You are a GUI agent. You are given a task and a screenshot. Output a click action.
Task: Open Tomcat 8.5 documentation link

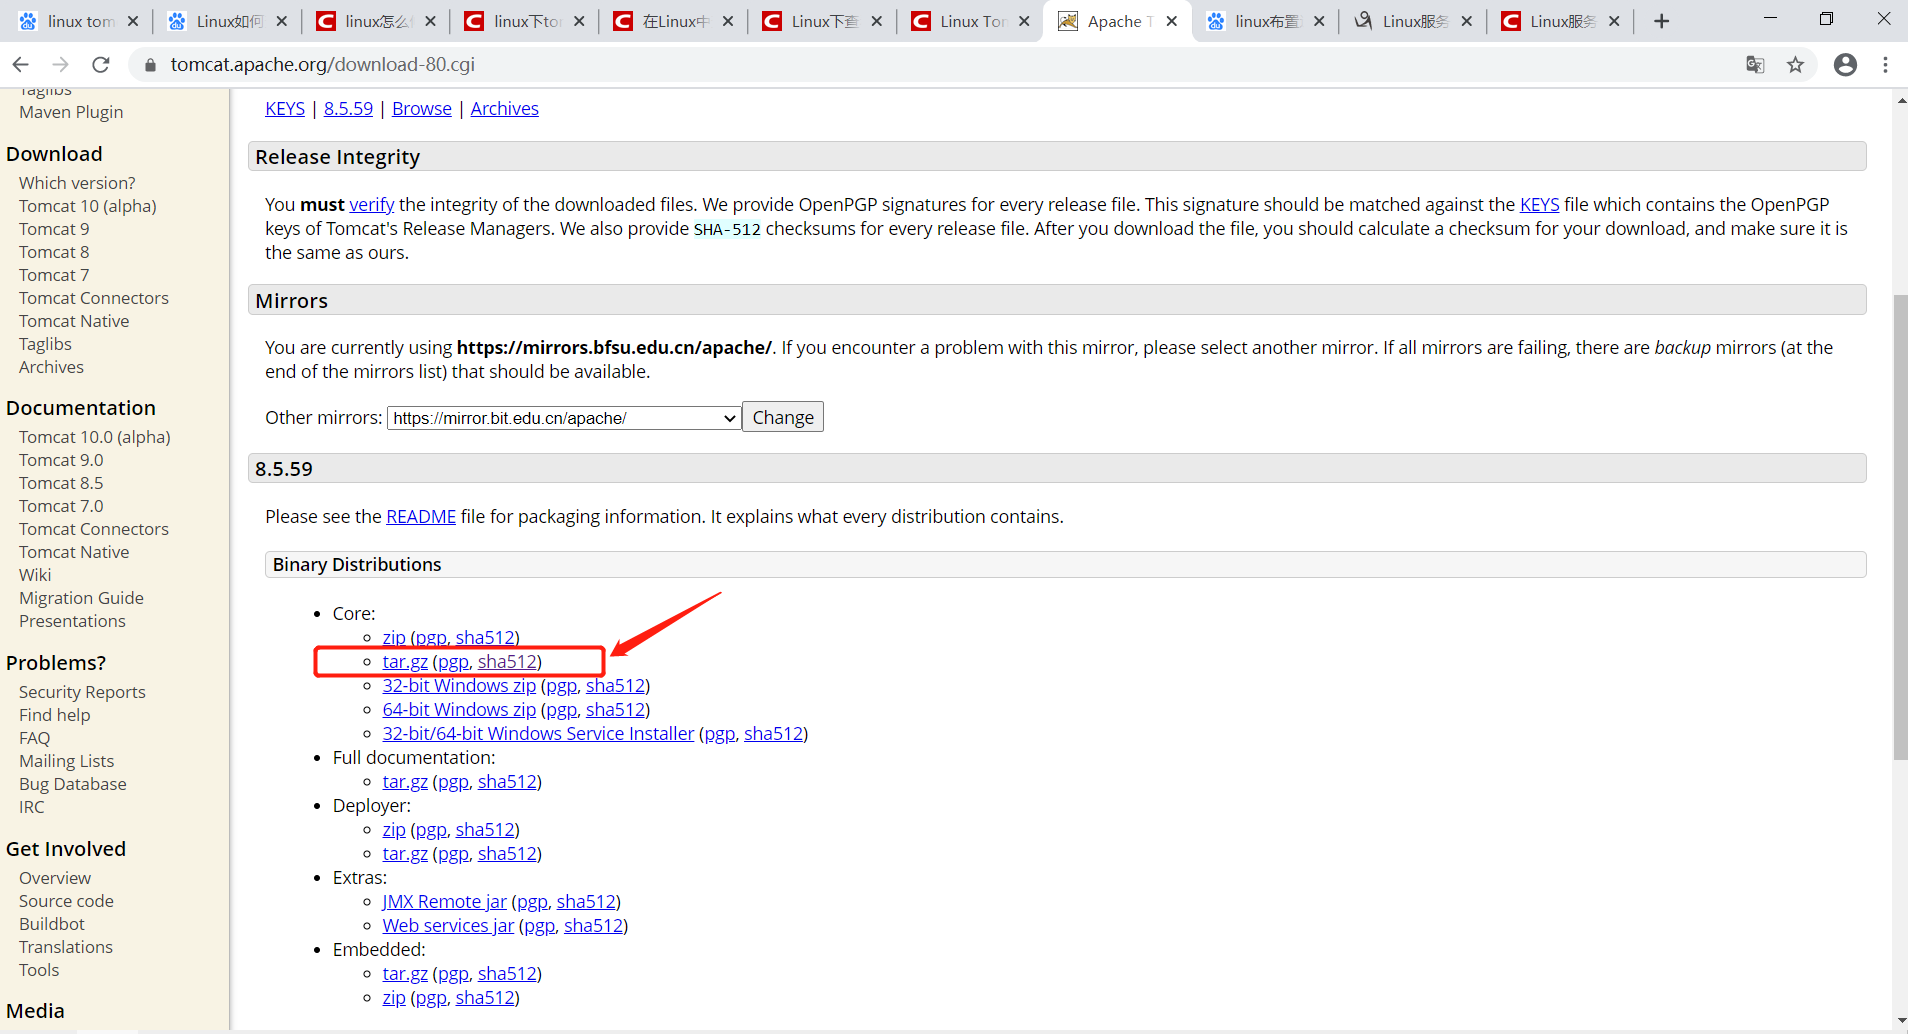[x=61, y=483]
